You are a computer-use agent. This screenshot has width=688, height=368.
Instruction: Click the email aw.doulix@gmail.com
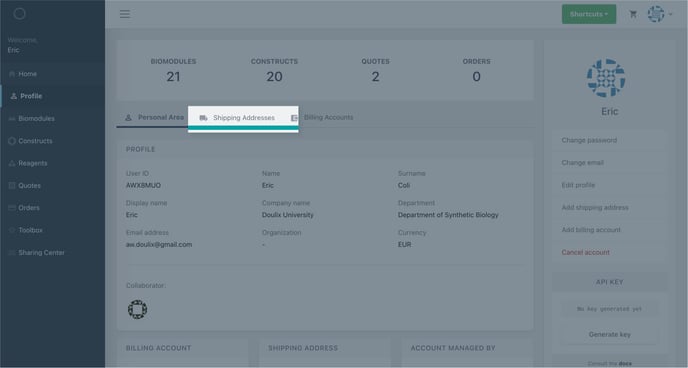point(159,245)
